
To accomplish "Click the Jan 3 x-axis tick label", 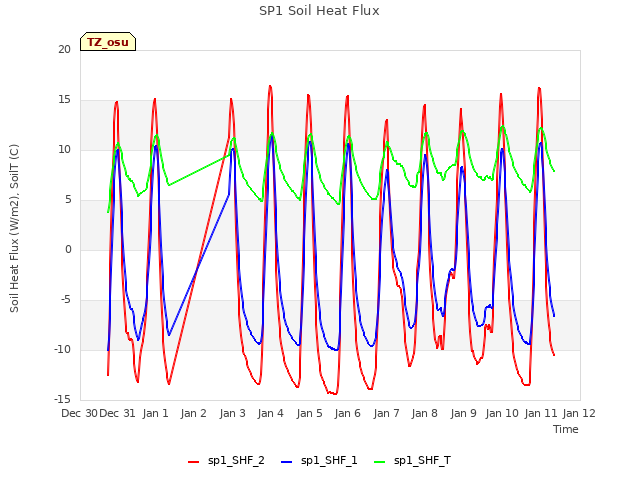I will (x=233, y=413).
